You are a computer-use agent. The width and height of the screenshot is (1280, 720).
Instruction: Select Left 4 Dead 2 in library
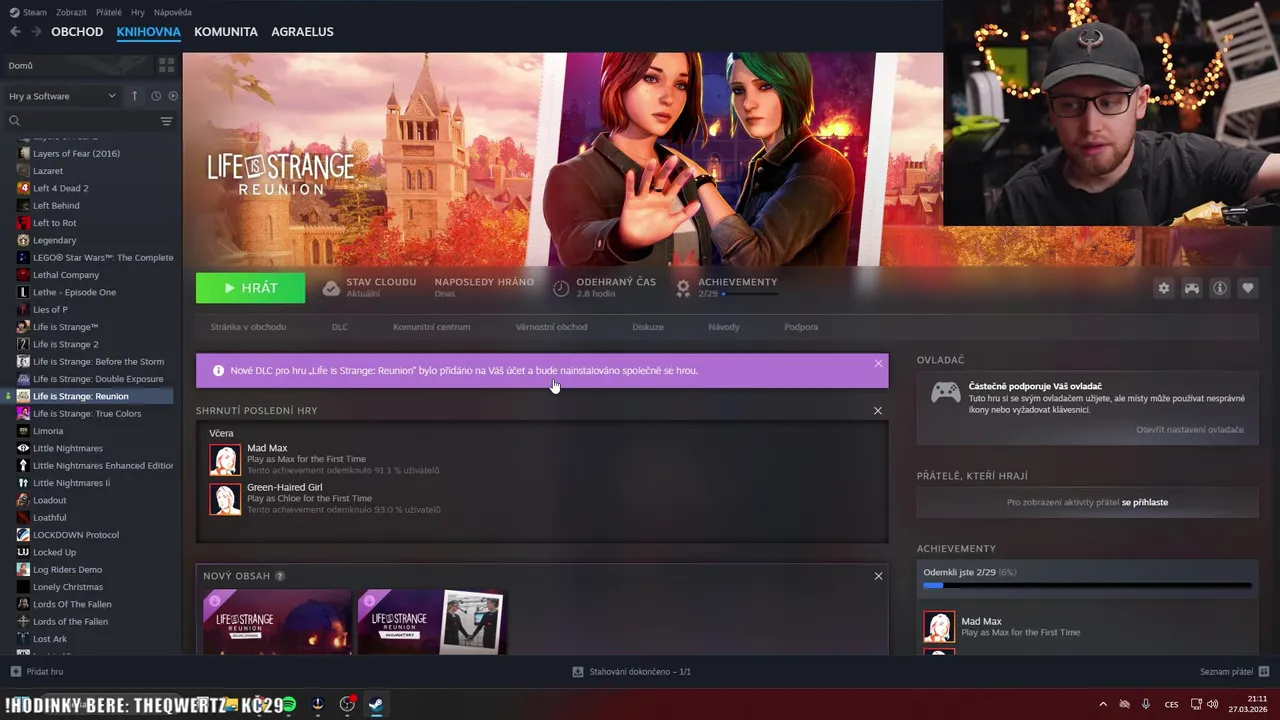[60, 188]
